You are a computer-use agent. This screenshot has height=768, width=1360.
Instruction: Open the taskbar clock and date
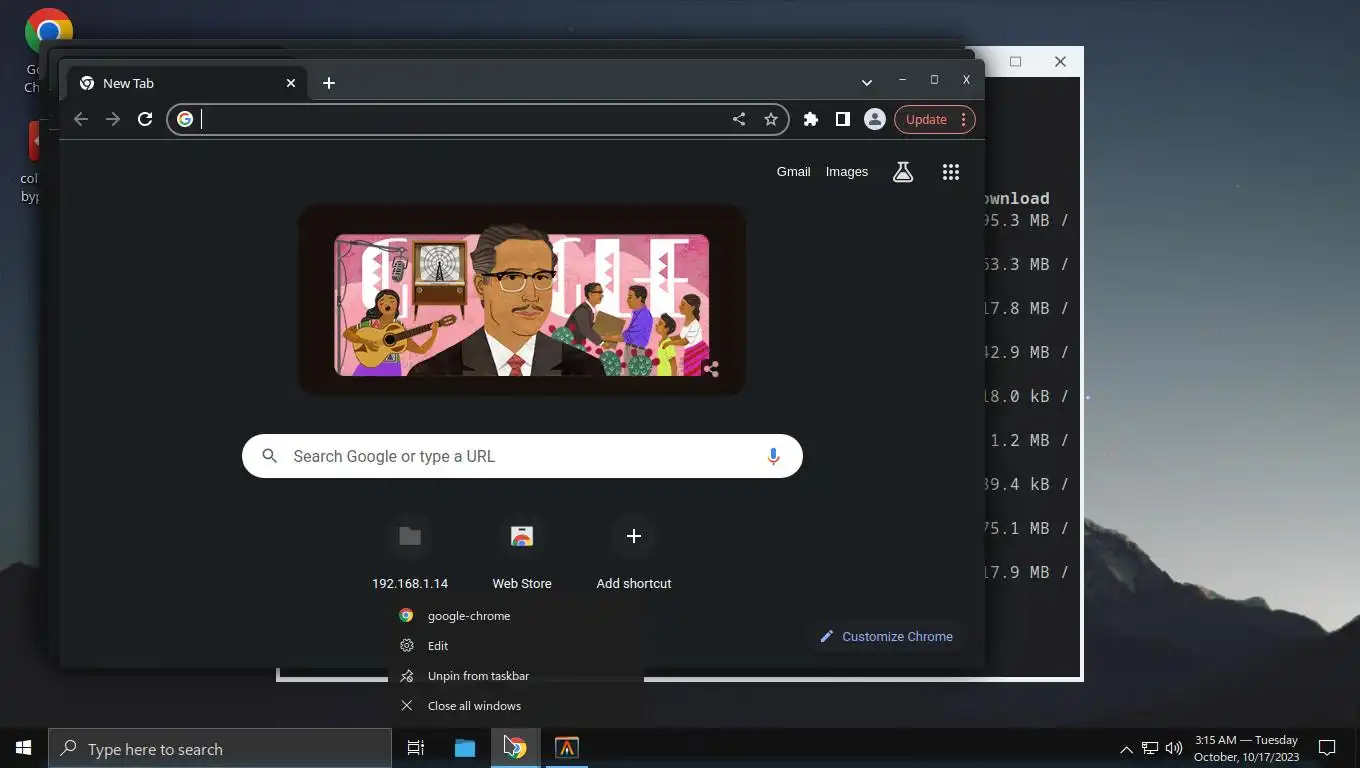(1246, 748)
